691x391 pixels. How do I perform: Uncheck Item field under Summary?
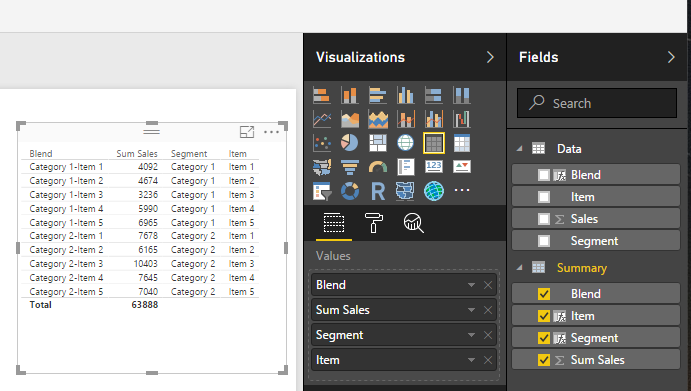coord(544,316)
